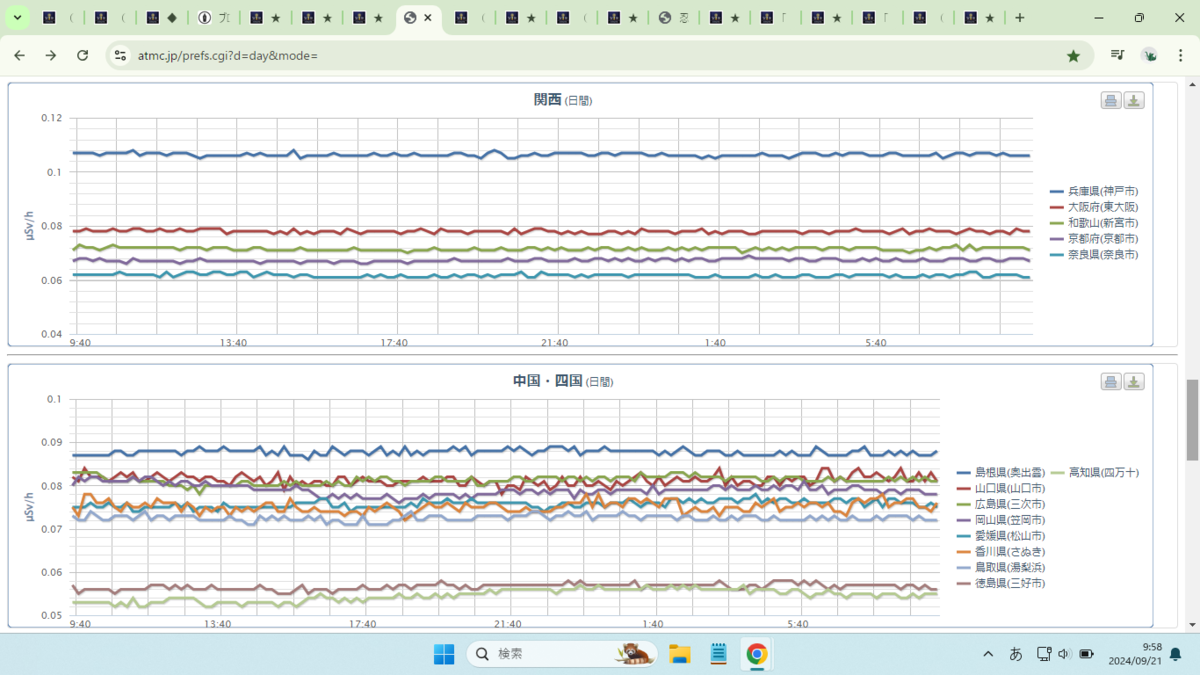Download the 中国・四国 chart
The height and width of the screenshot is (675, 1200).
click(x=1134, y=381)
